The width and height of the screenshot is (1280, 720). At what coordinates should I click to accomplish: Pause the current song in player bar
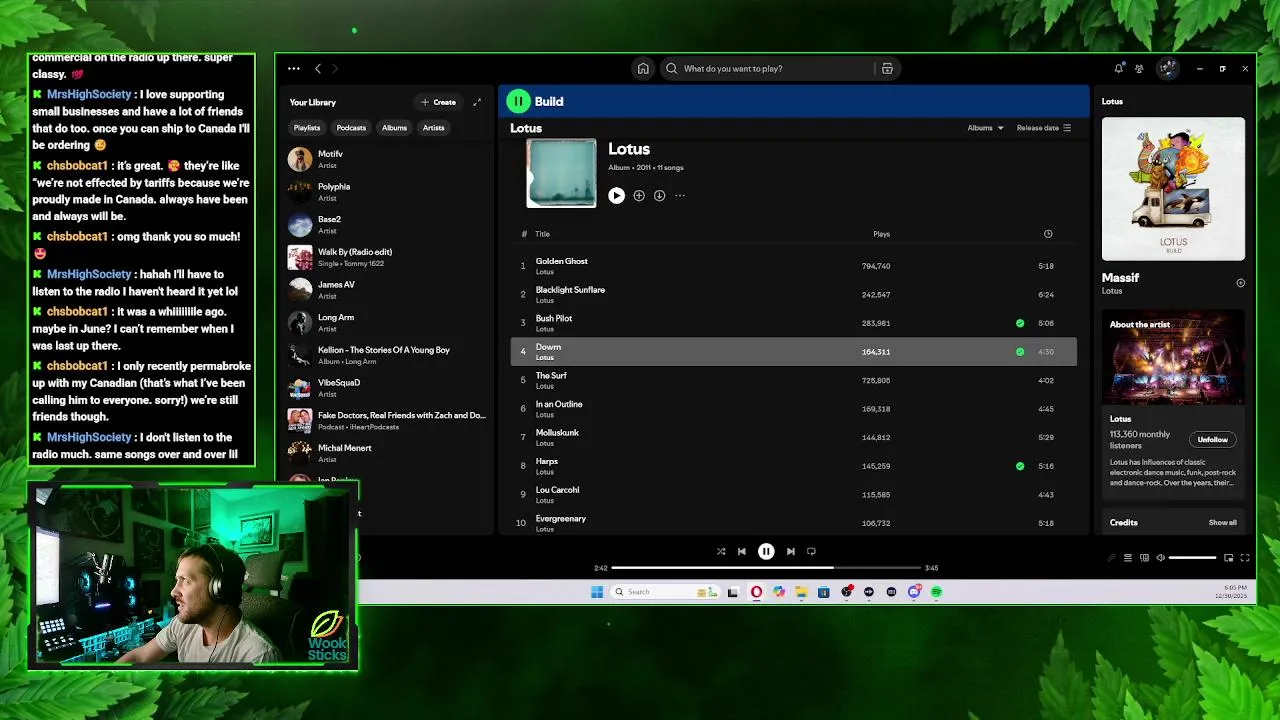766,551
